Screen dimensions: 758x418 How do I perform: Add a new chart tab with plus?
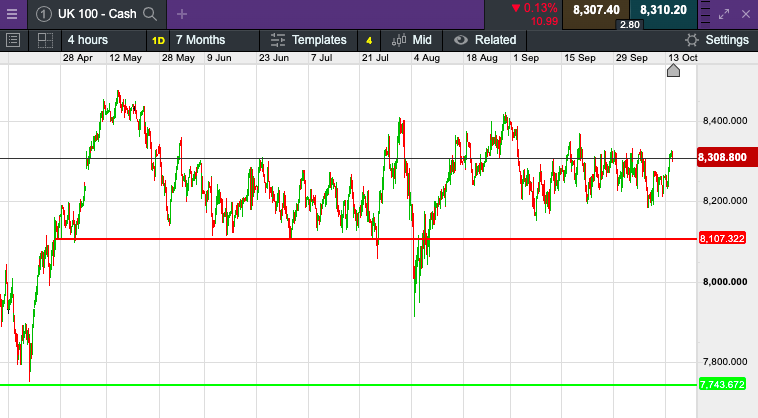pyautogui.click(x=182, y=14)
